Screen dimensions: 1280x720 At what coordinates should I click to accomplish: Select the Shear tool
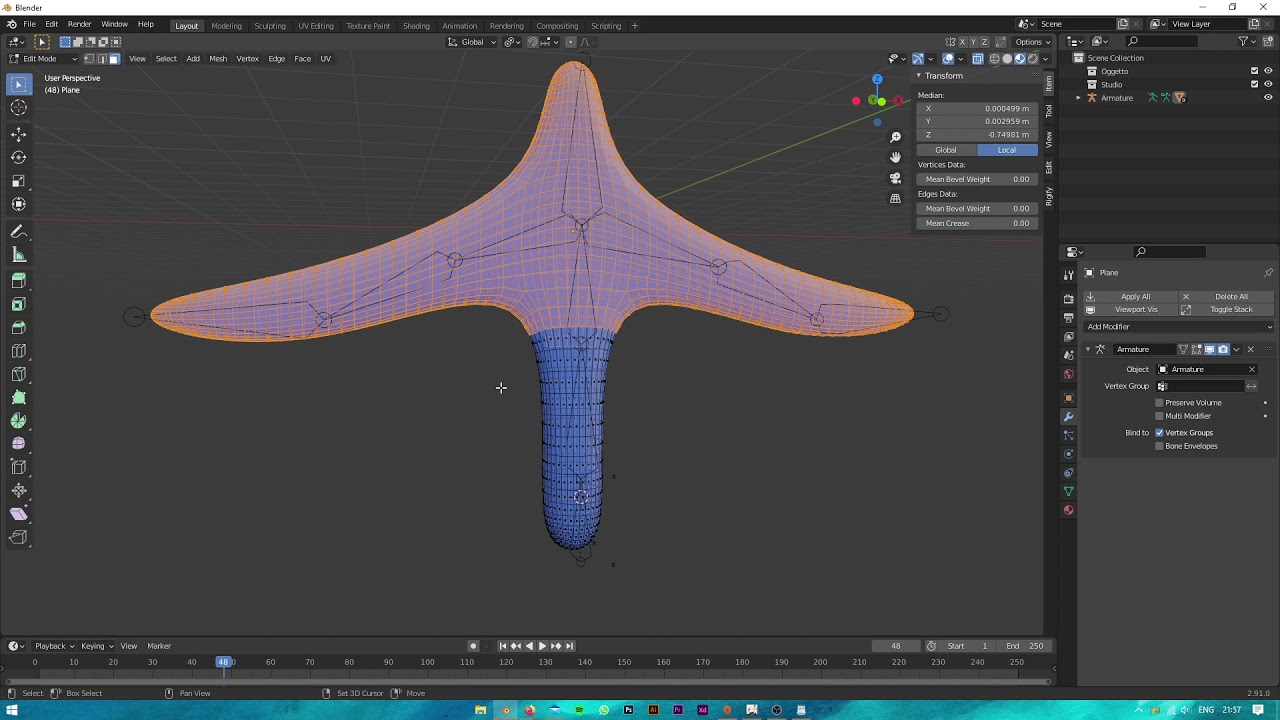tap(18, 514)
